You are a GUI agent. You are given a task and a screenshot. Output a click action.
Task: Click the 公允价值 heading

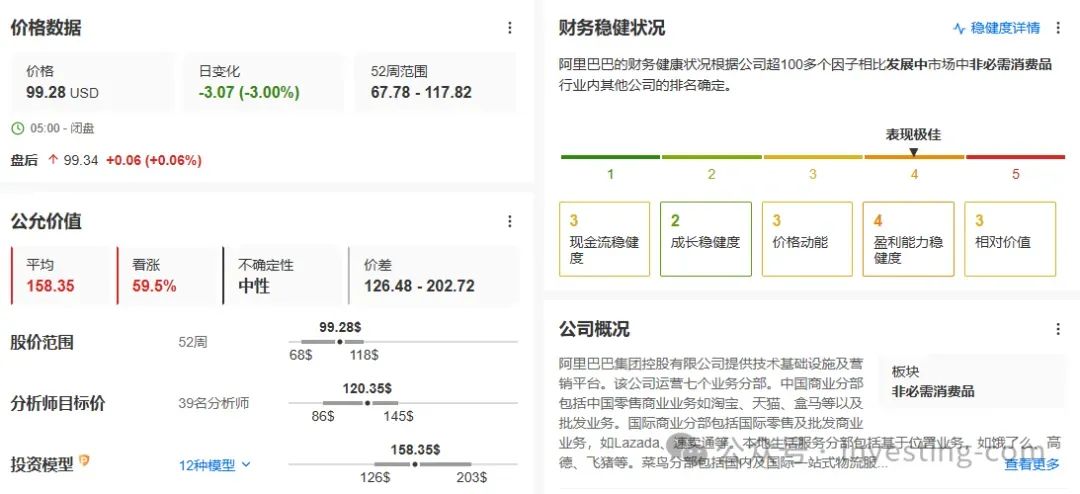[x=46, y=221]
